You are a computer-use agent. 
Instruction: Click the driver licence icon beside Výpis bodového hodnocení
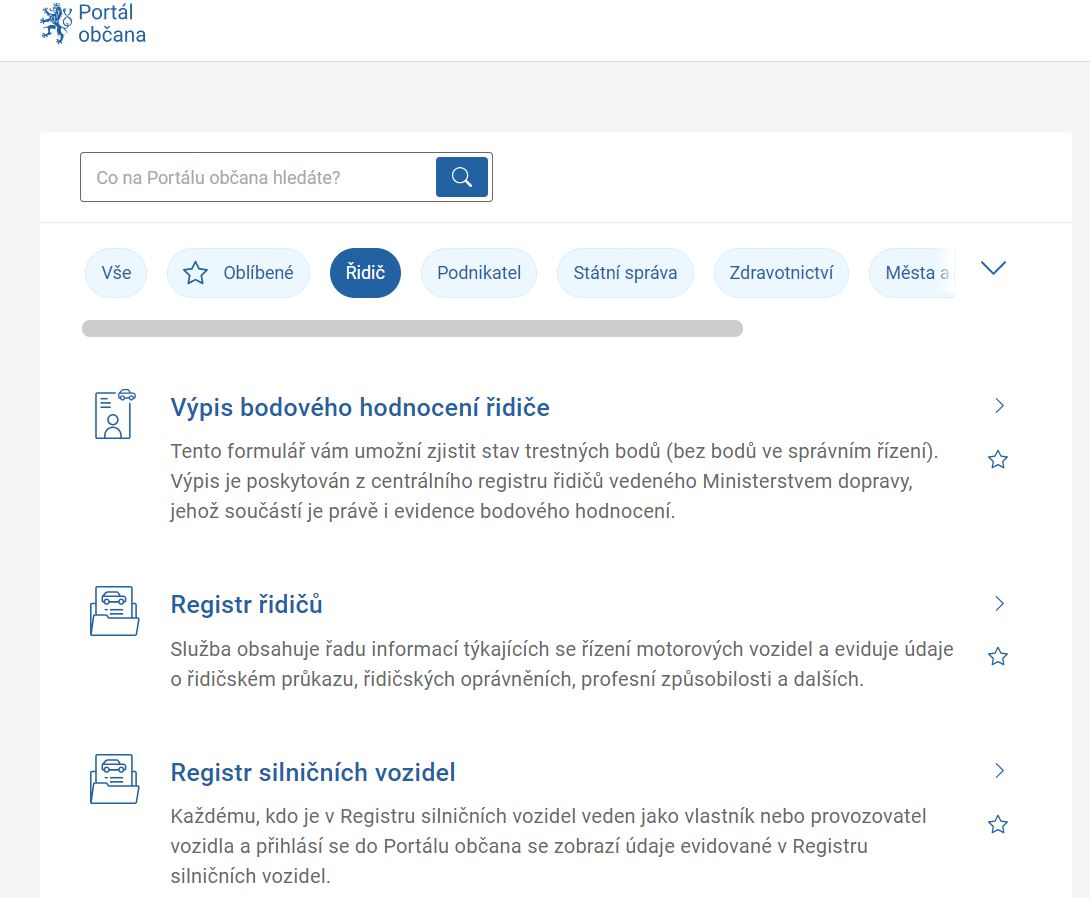tap(115, 414)
